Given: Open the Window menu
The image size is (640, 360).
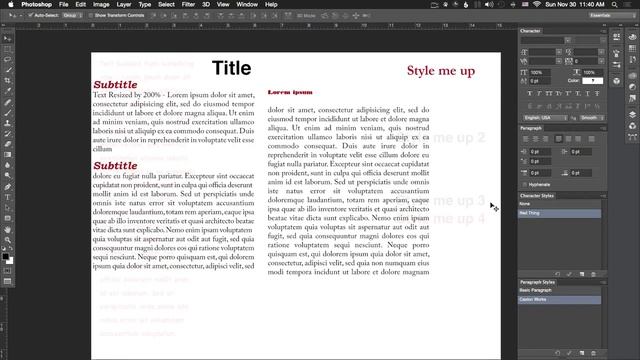Looking at the screenshot, I should pos(247,4).
